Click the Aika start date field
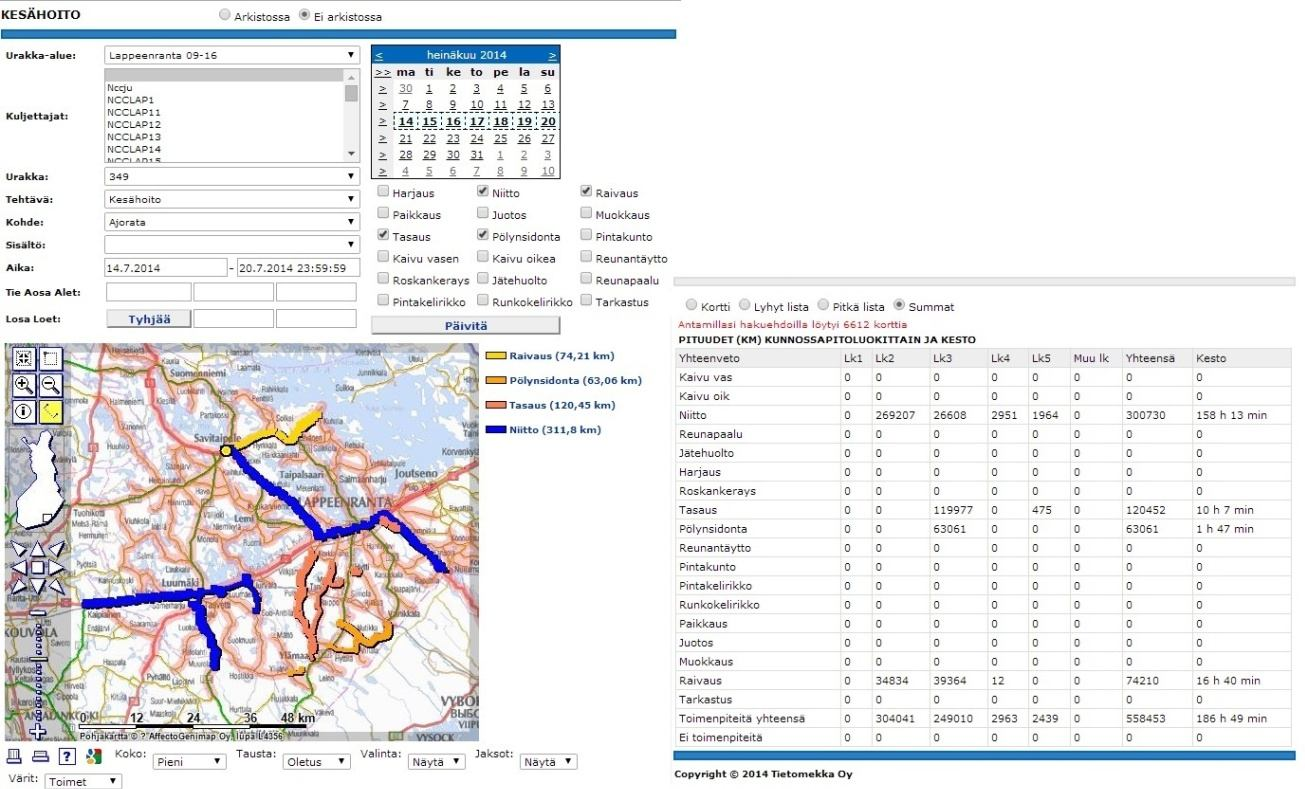The height and width of the screenshot is (789, 1305). [166, 268]
